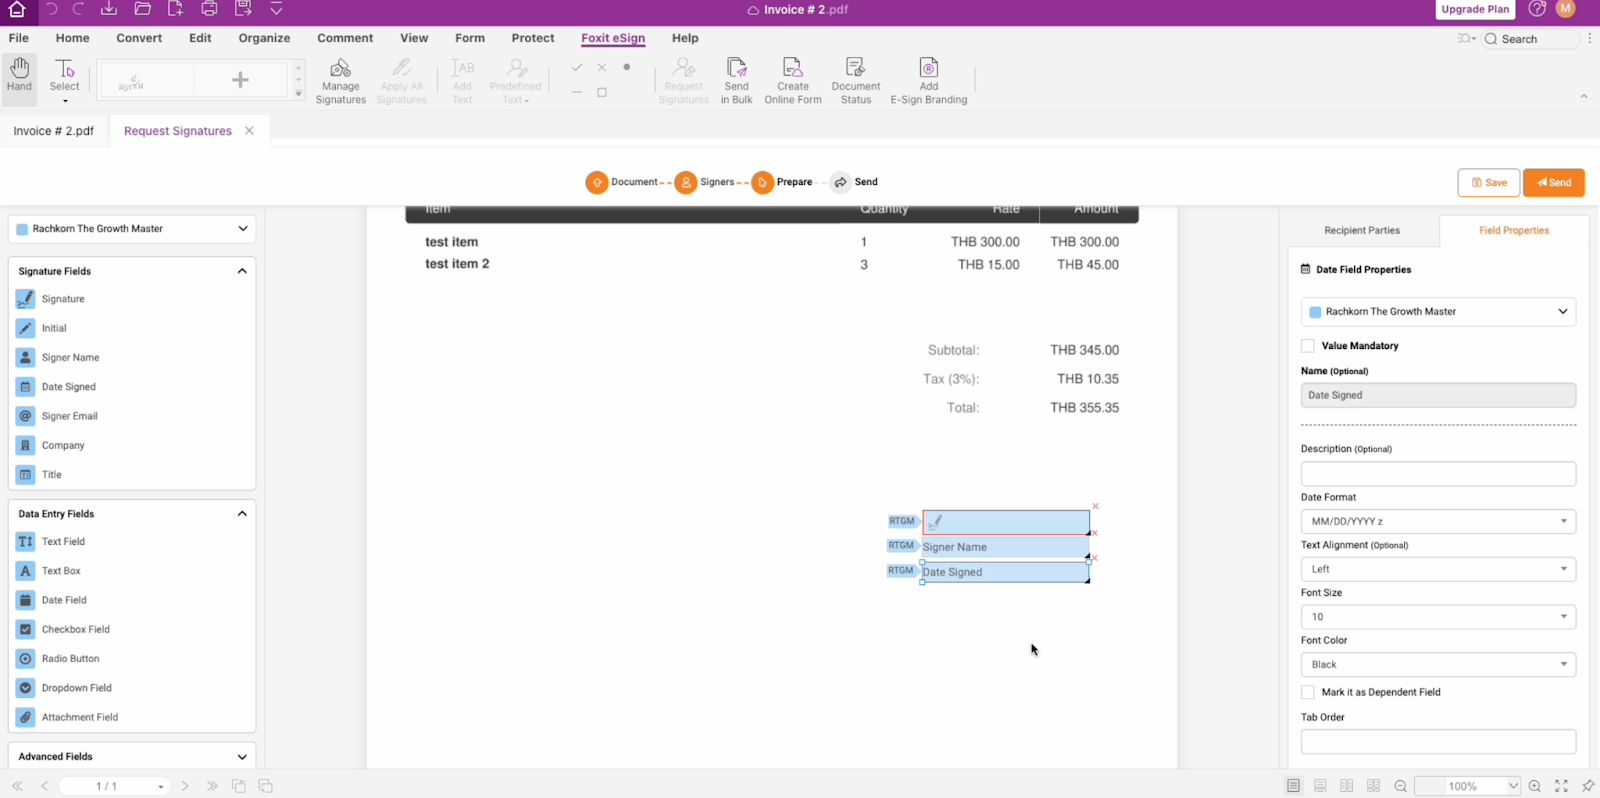
Task: Switch to Invoice # 2.pdf tab
Action: 54,131
